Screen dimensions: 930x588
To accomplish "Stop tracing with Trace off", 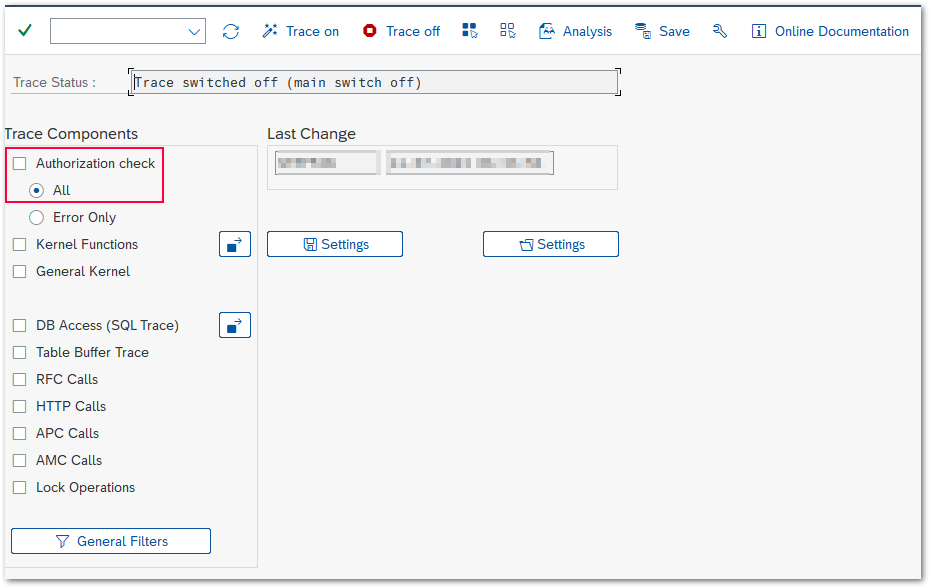I will pos(401,31).
